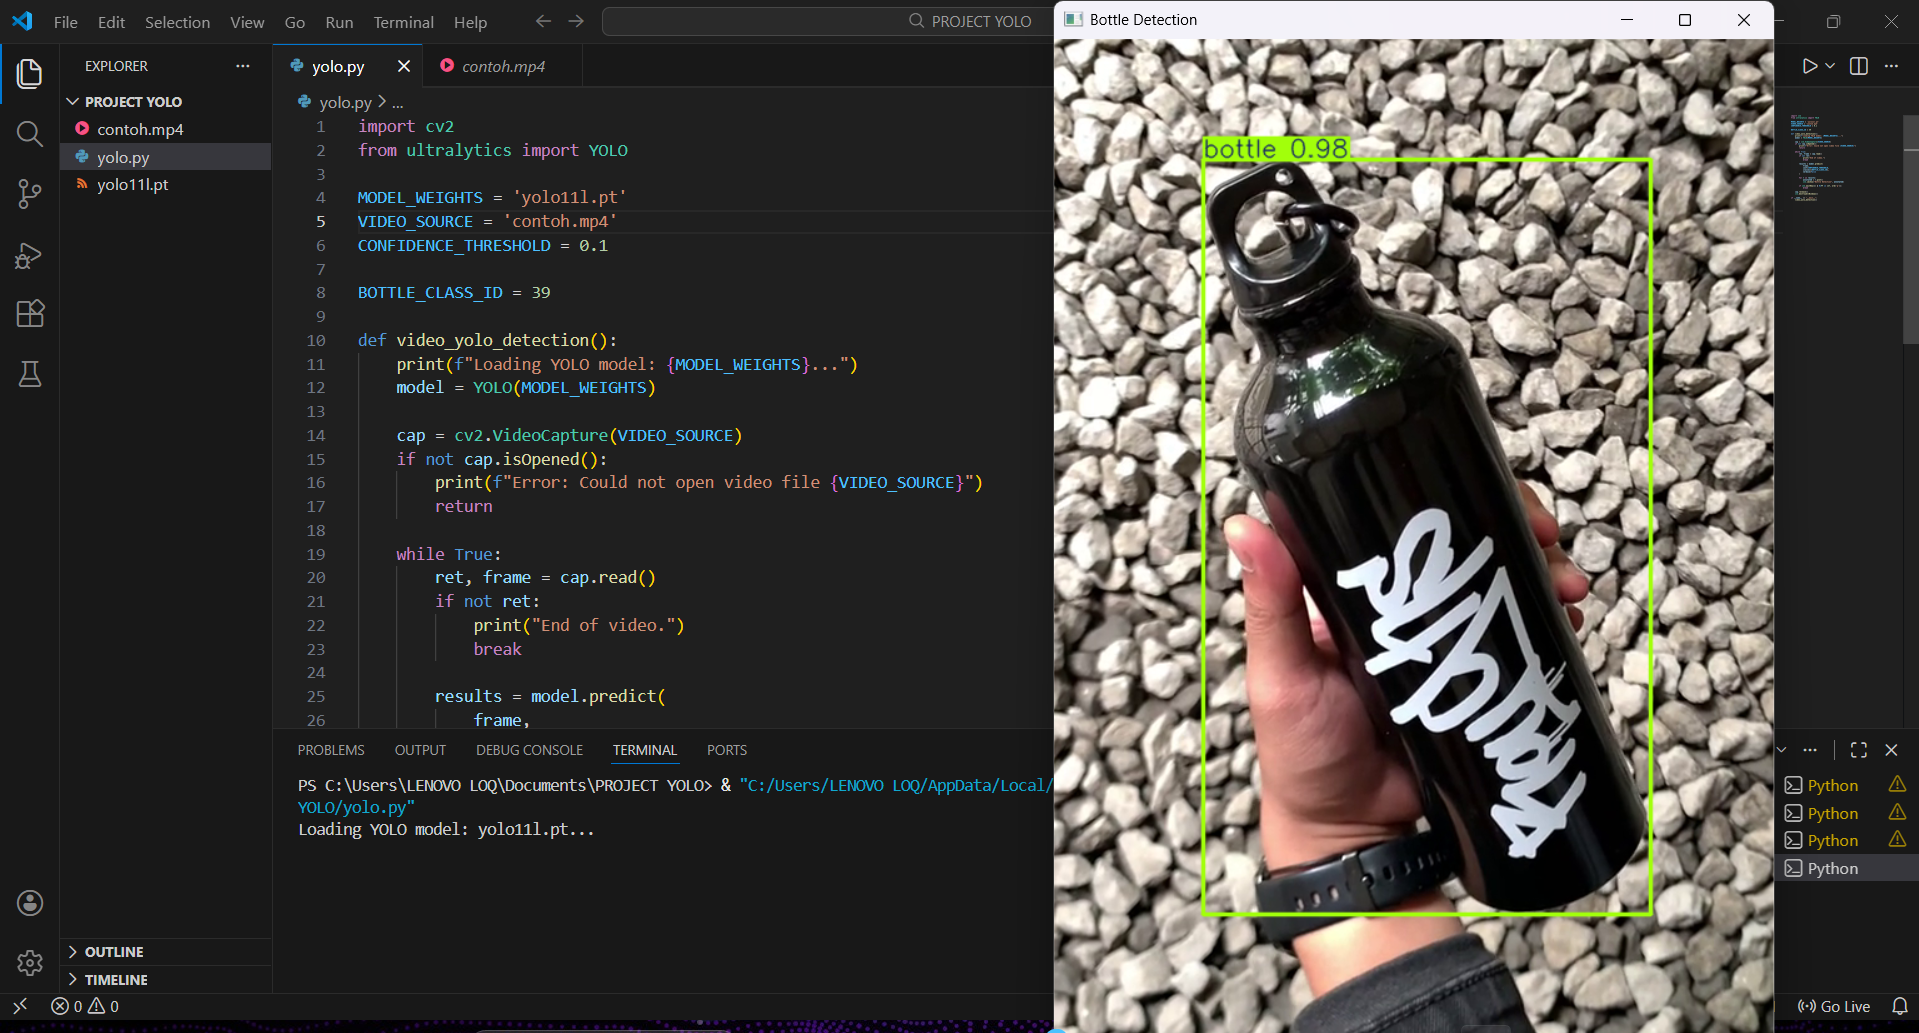Open notifications bell in status bar
Screen dimensions: 1919x1033
point(1899,1006)
